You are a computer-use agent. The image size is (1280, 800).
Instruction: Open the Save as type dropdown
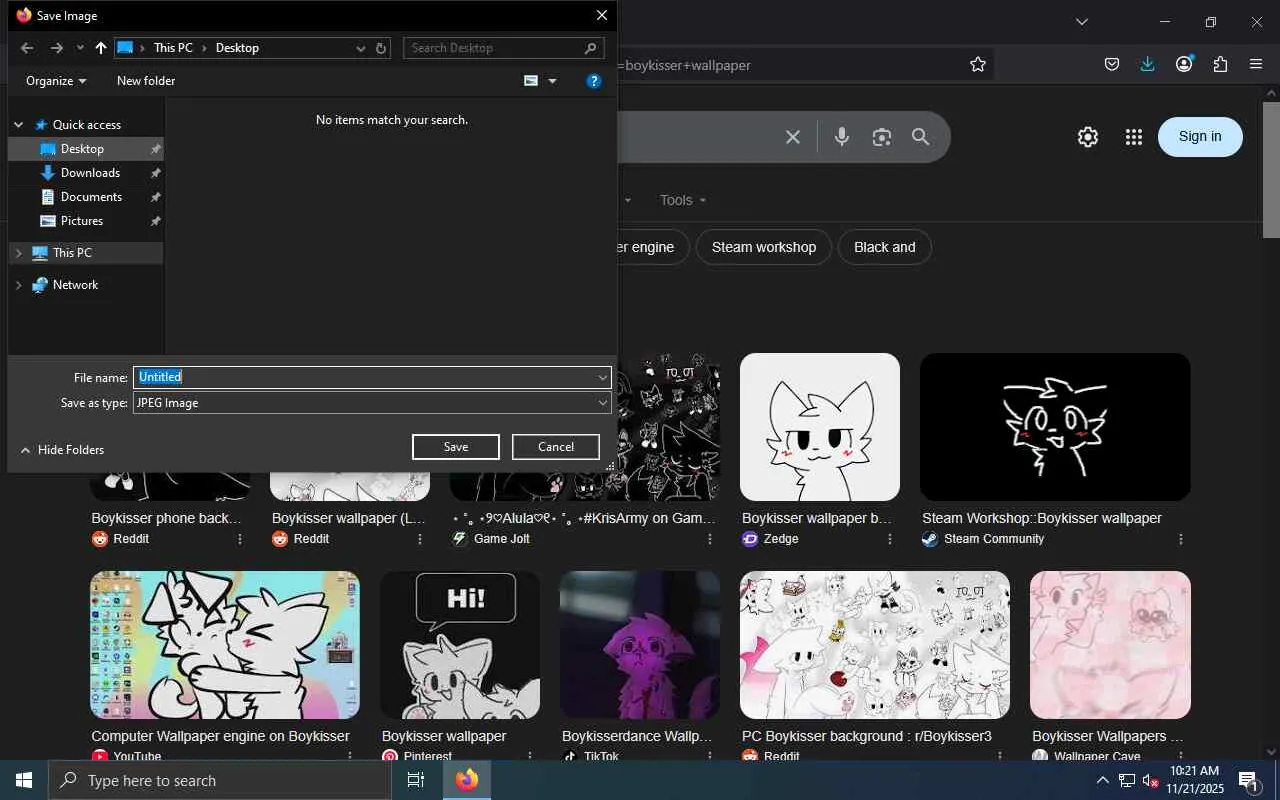(x=372, y=403)
